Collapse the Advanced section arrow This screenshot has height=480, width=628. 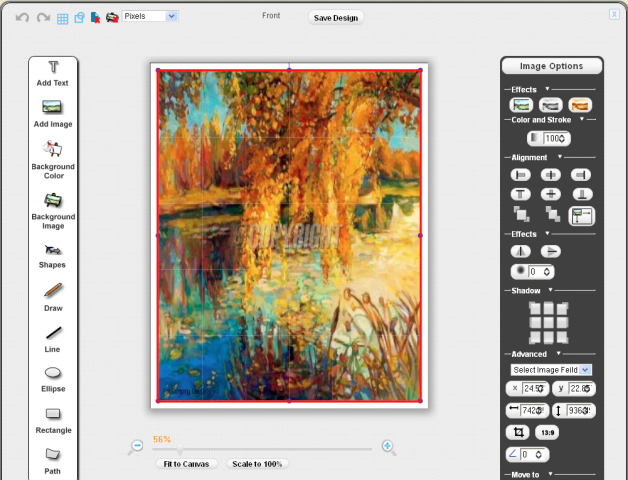[558, 353]
